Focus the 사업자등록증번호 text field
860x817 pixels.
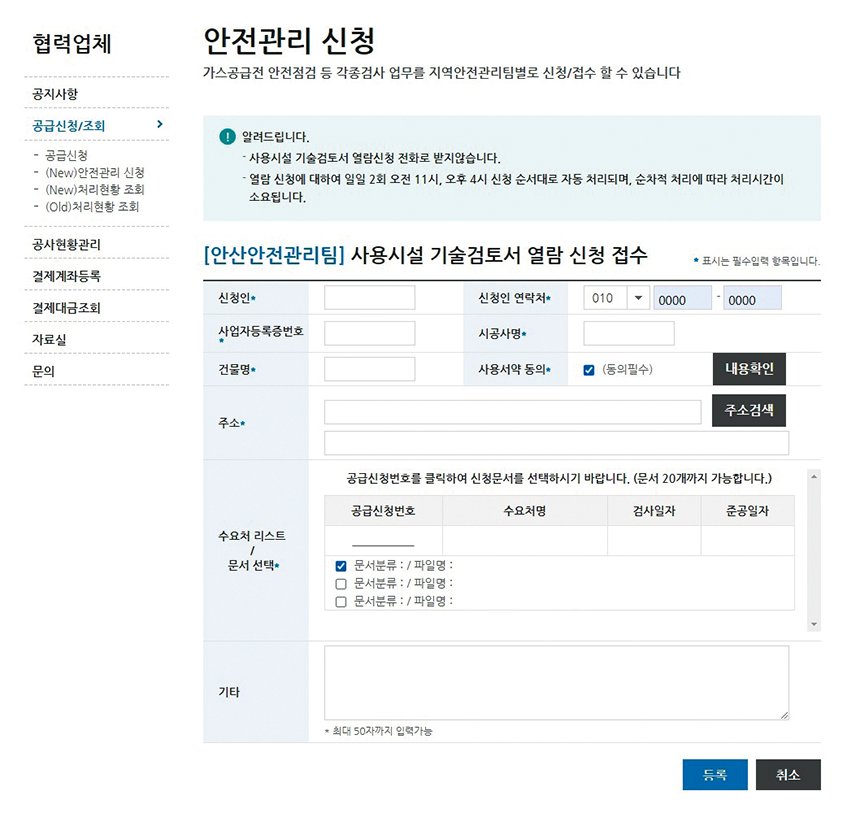coord(369,333)
